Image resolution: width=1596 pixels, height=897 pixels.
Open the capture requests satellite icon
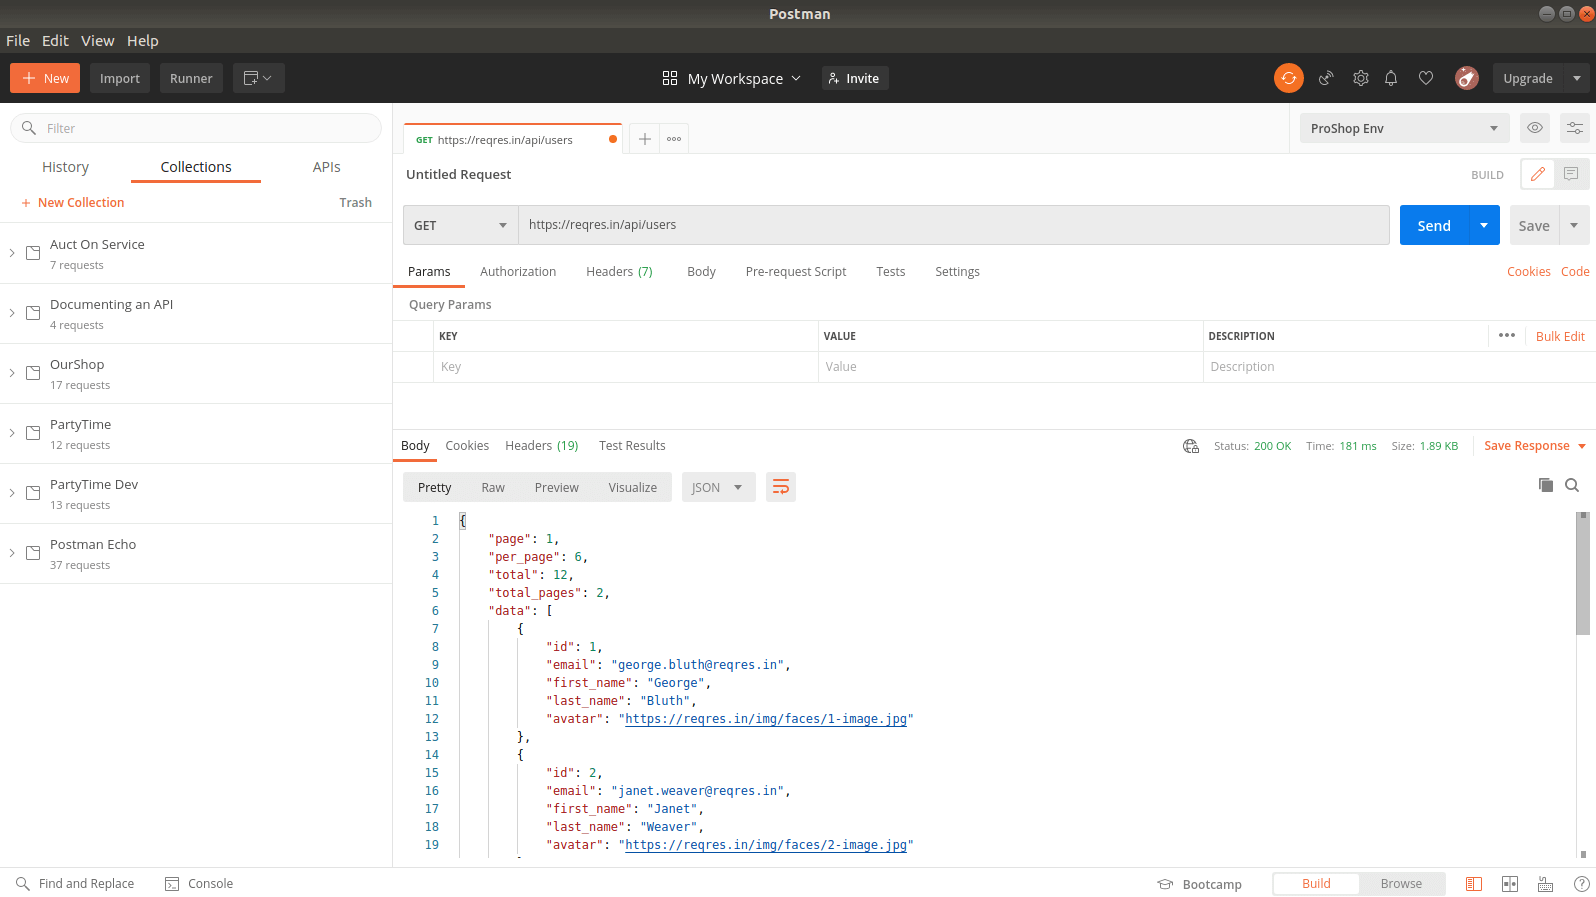pos(1326,78)
